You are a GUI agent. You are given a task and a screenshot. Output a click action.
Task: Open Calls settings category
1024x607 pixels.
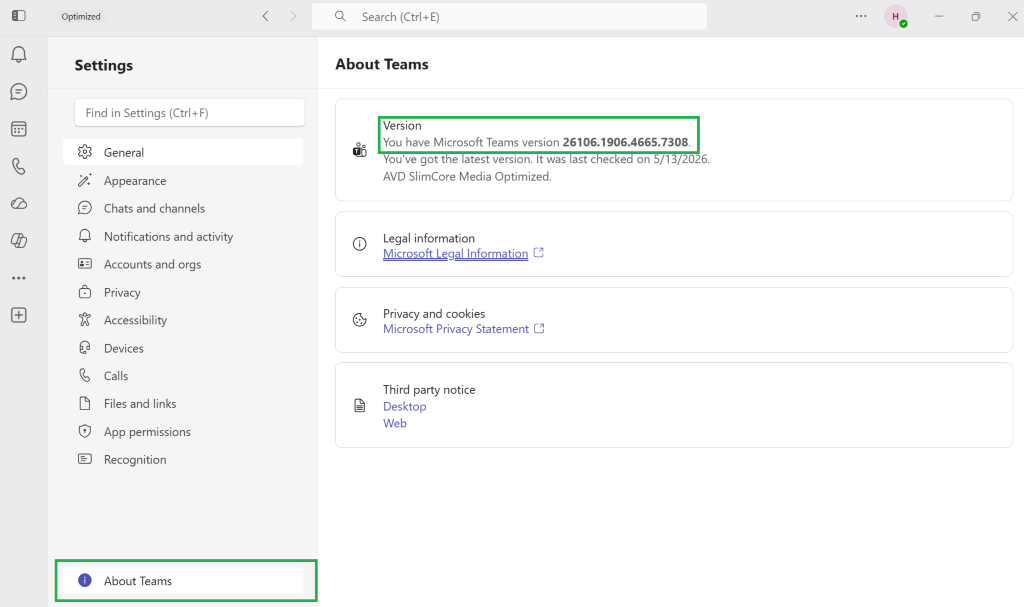[x=183, y=376]
